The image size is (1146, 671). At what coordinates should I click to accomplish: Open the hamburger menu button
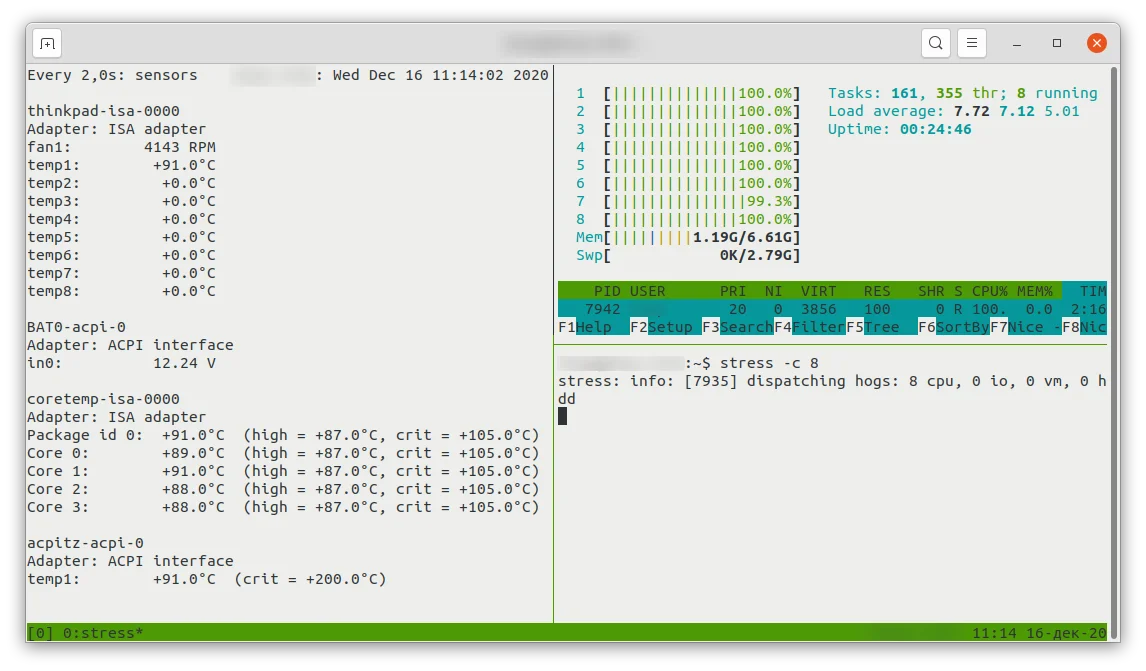[x=971, y=43]
